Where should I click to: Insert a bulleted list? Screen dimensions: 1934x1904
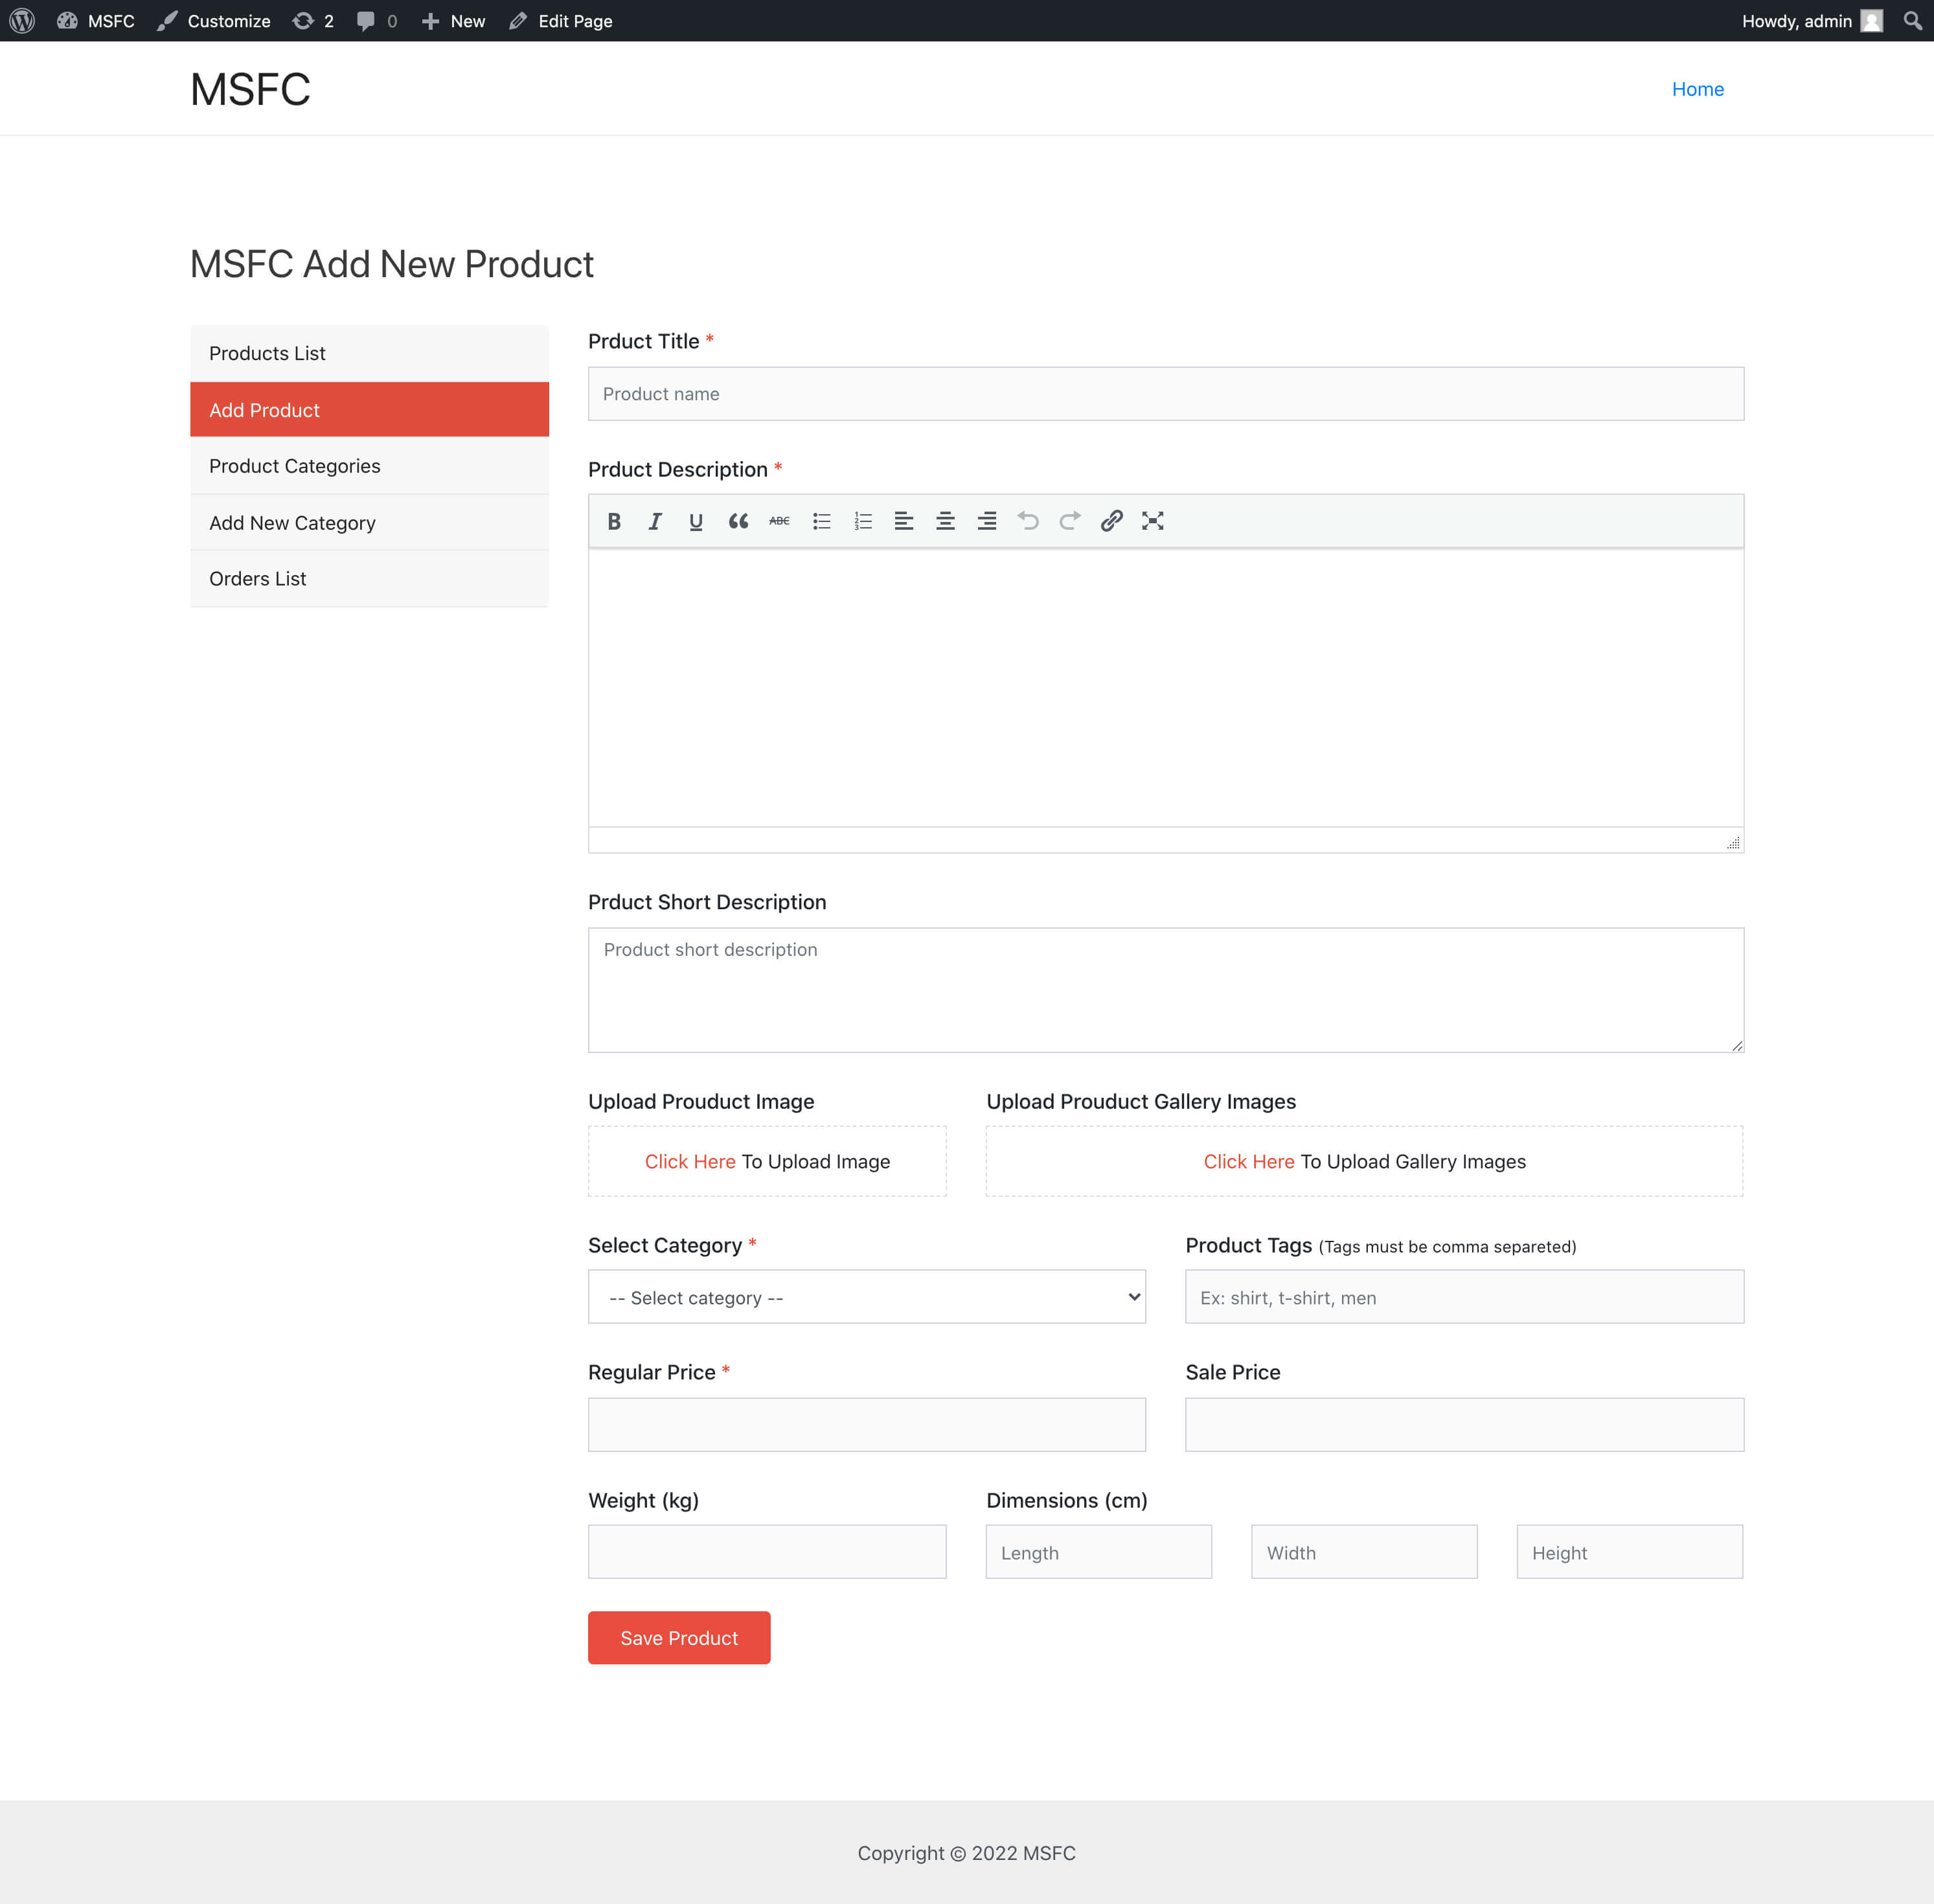821,521
